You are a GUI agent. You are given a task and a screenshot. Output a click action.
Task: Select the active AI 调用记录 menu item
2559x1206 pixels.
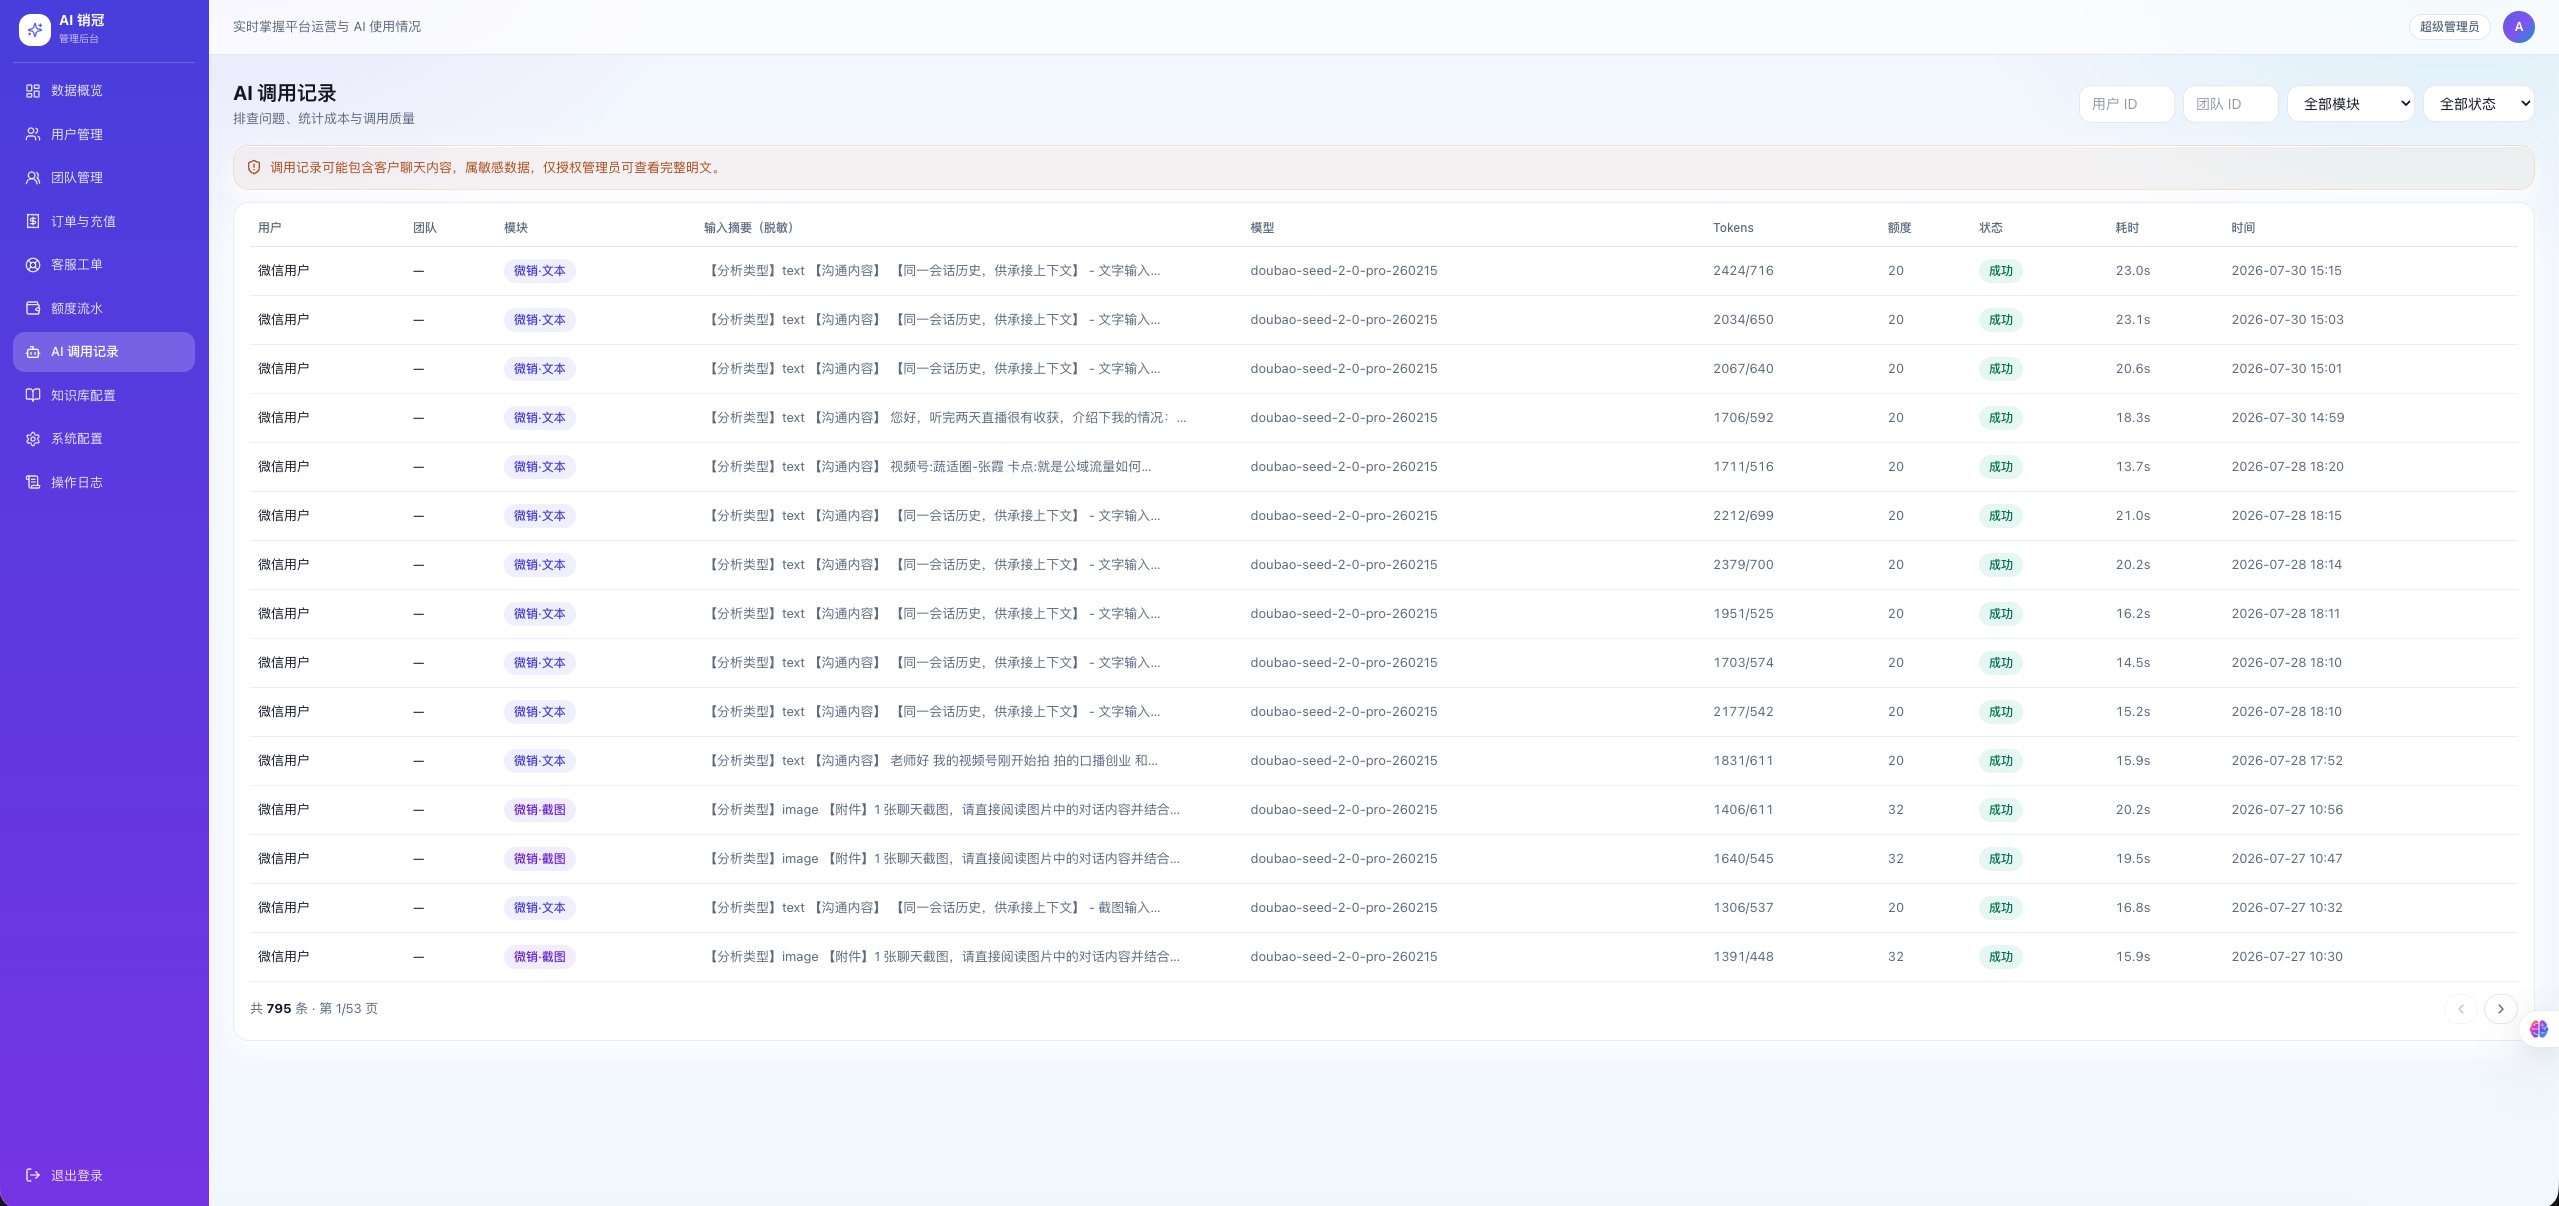click(x=104, y=352)
